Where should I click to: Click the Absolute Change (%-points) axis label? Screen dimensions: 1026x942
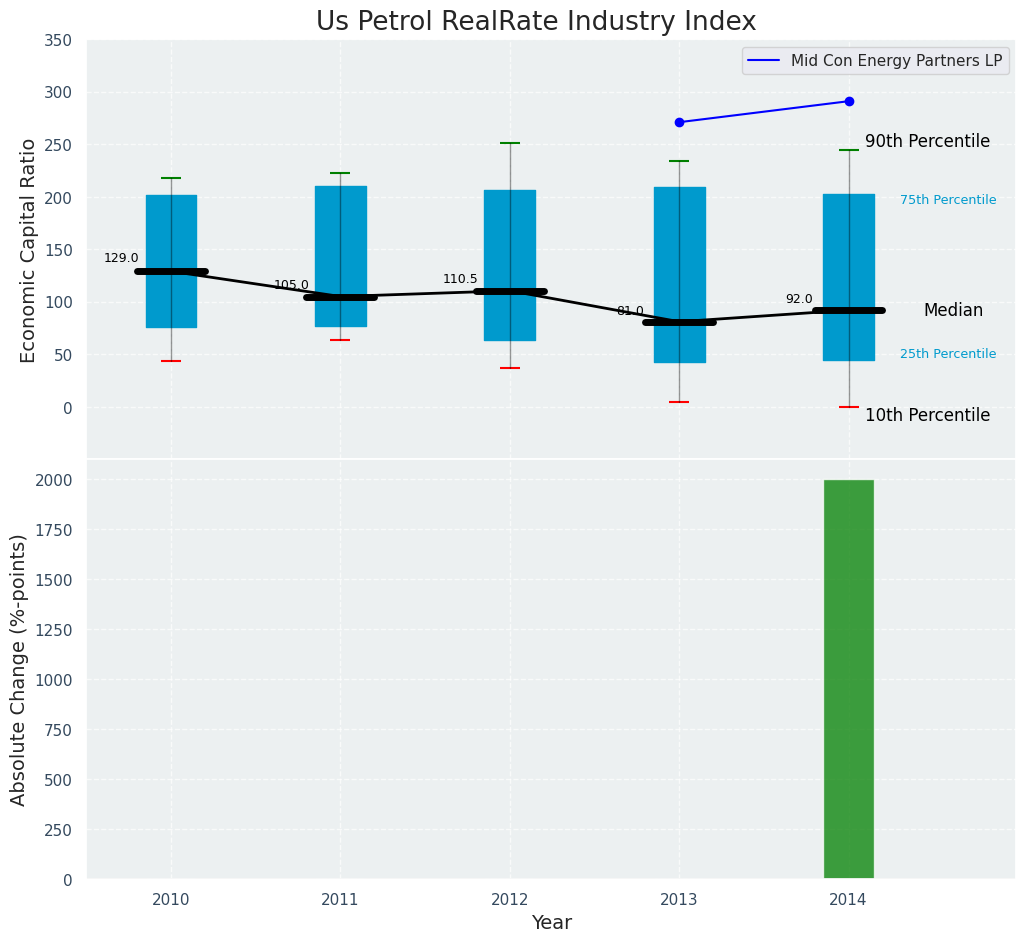coord(19,669)
